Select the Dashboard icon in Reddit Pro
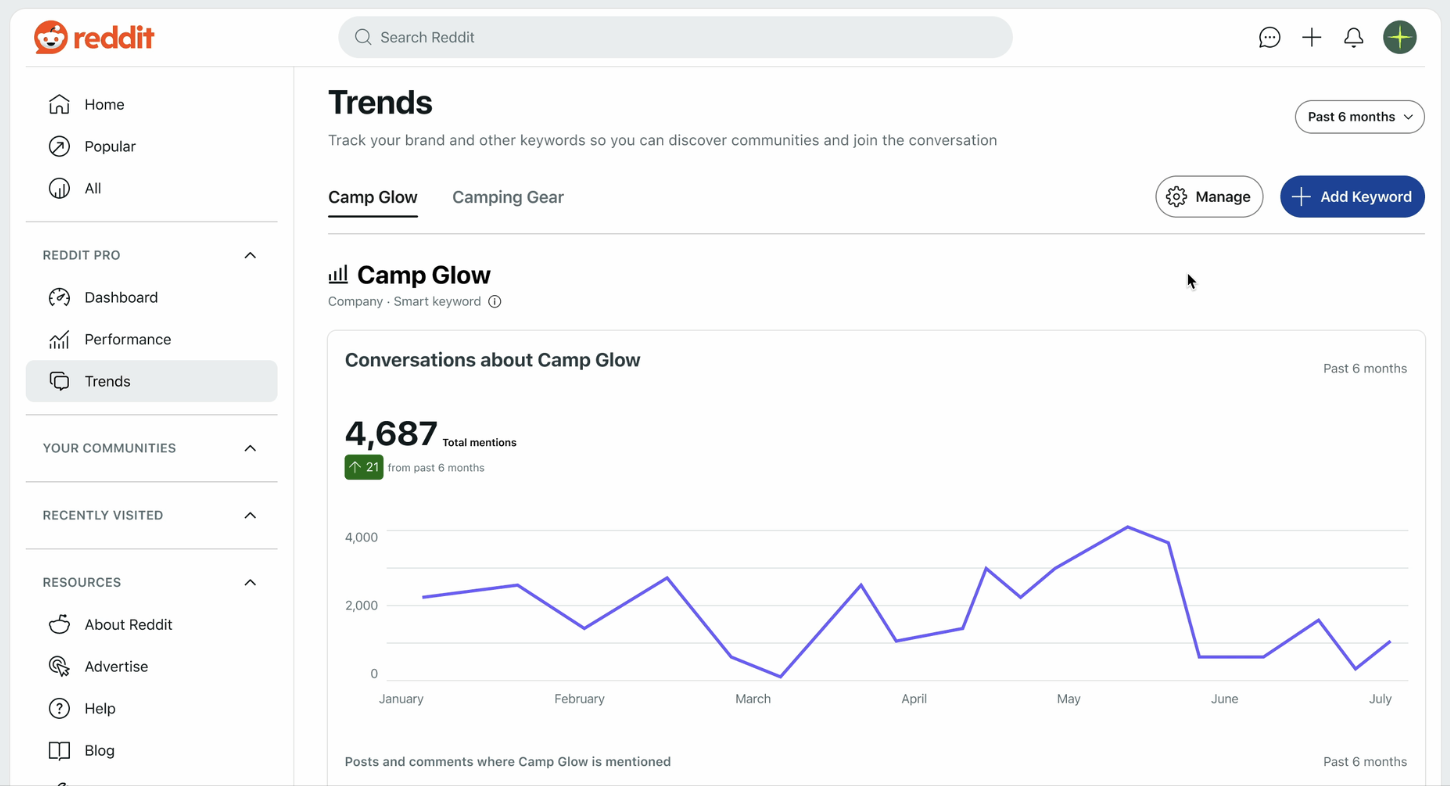This screenshot has width=1450, height=786. coord(59,297)
